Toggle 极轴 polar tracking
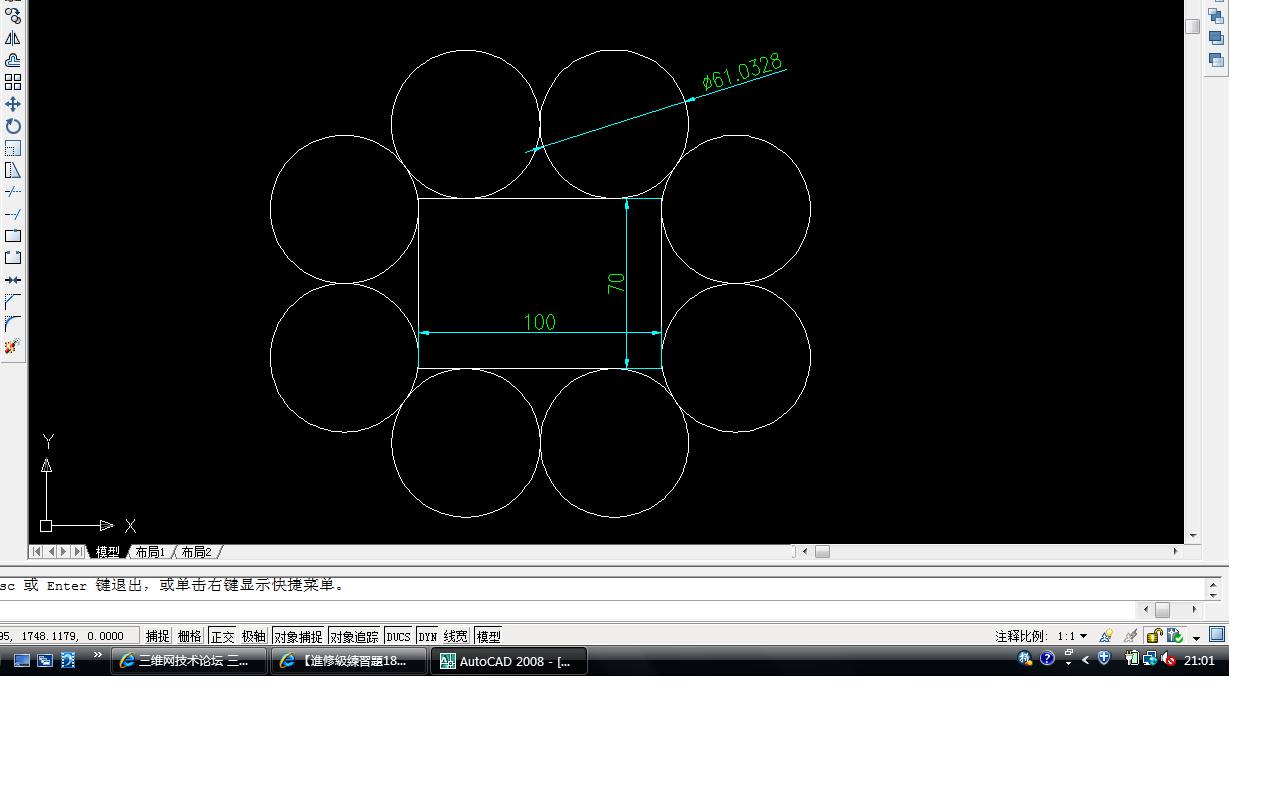The width and height of the screenshot is (1280, 800). pos(254,636)
